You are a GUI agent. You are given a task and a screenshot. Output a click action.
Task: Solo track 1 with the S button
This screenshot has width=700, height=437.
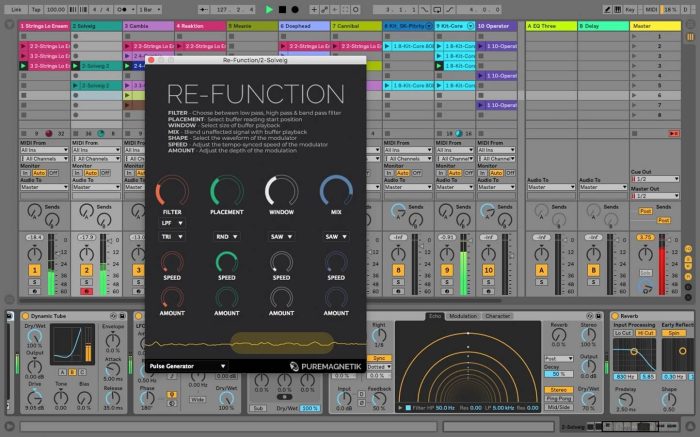coord(34,282)
